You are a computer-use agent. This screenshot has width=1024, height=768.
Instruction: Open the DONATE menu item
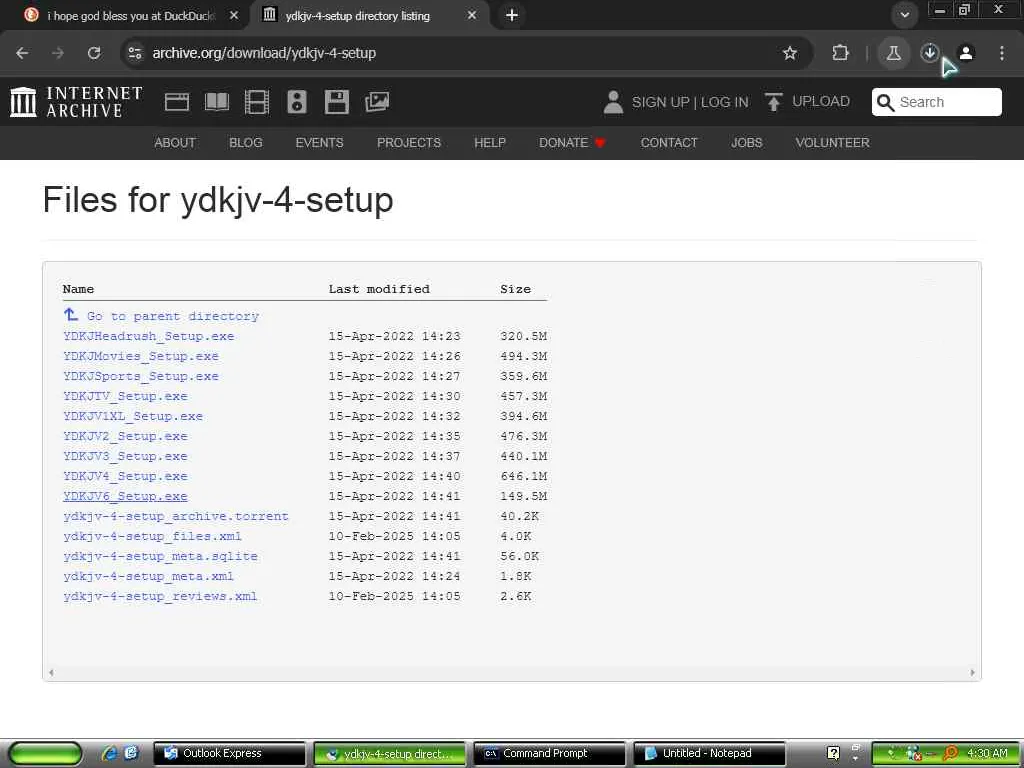coord(572,142)
